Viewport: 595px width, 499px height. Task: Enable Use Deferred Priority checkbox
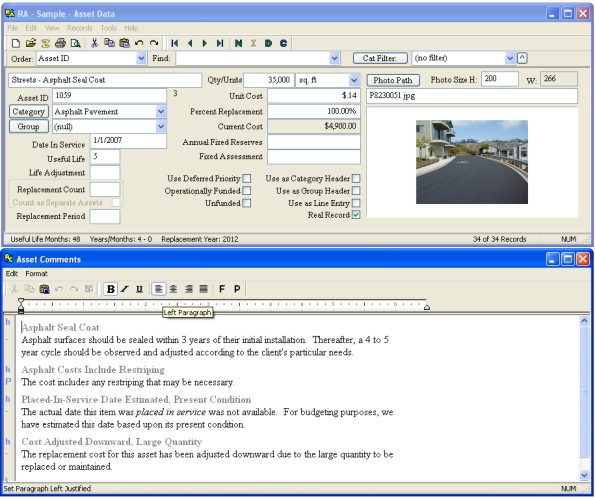tap(247, 178)
